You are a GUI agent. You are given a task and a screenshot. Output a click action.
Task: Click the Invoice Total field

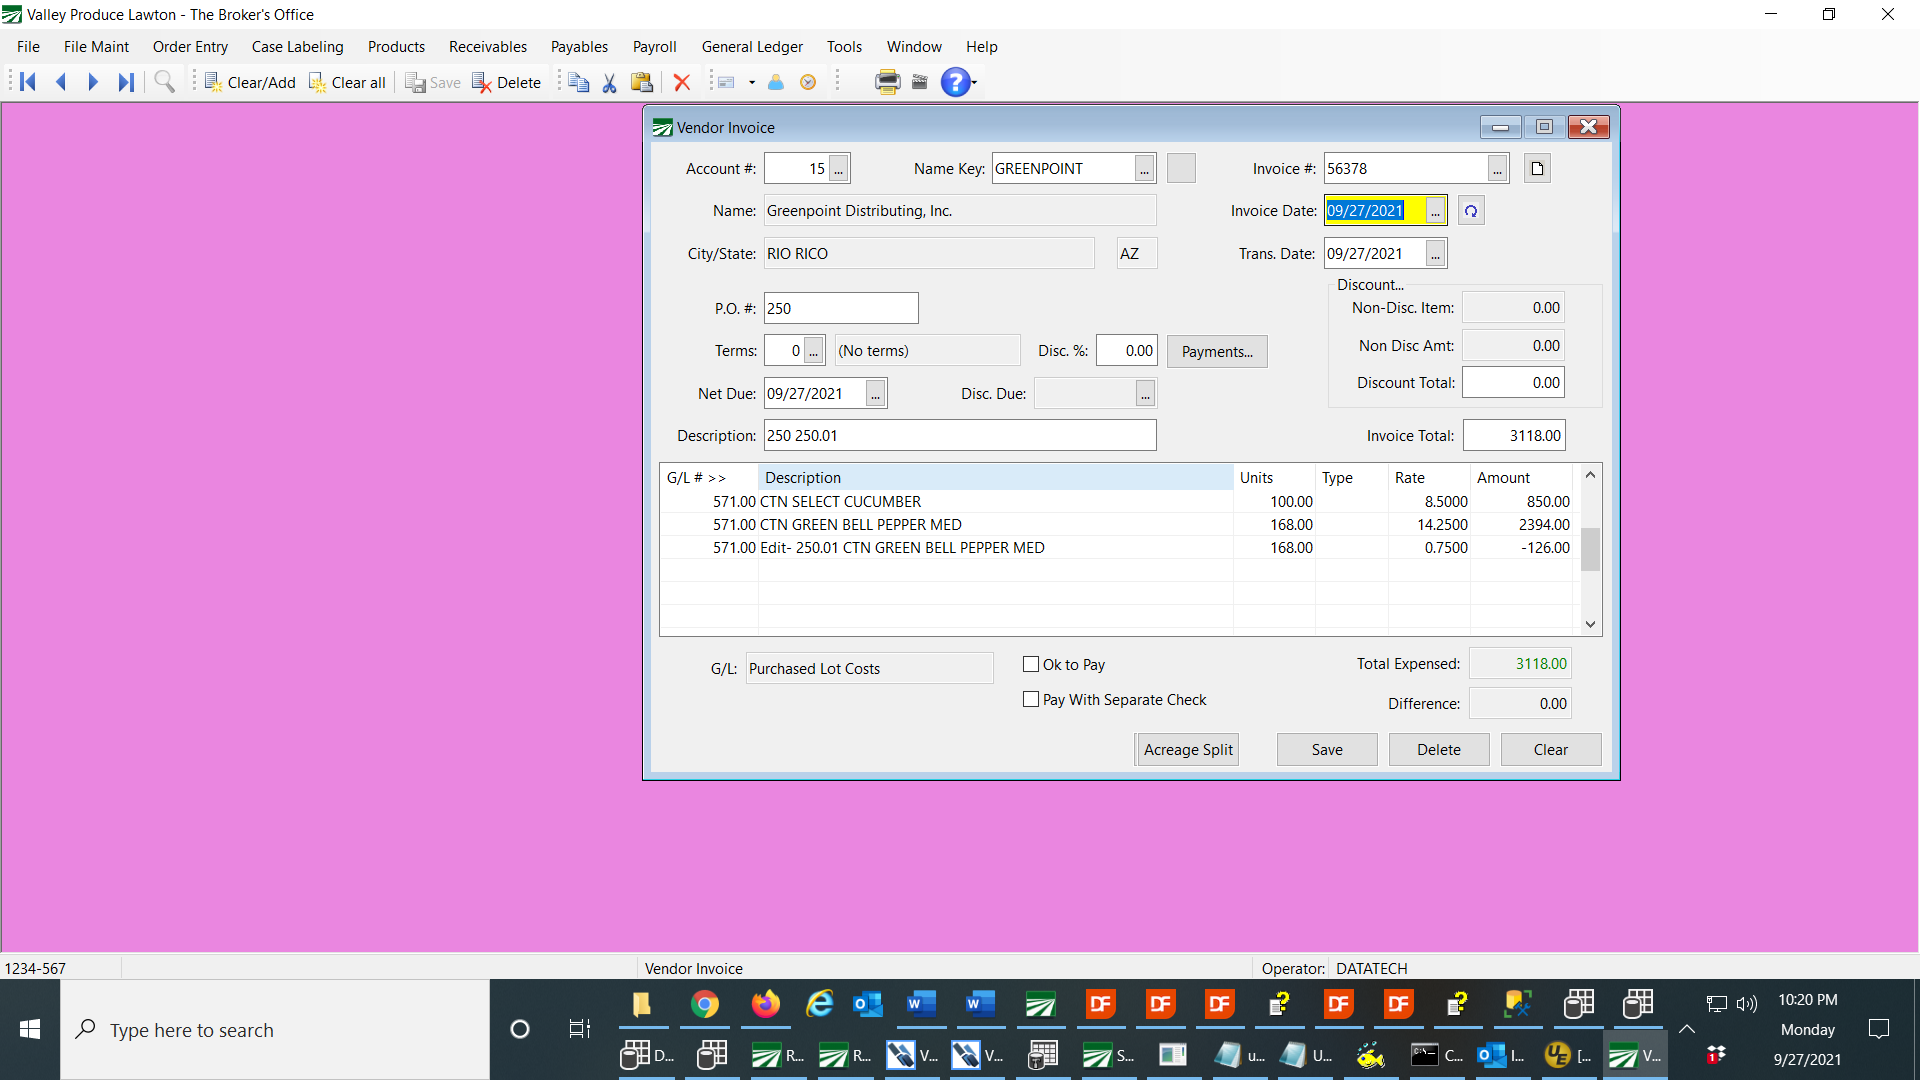click(1514, 436)
